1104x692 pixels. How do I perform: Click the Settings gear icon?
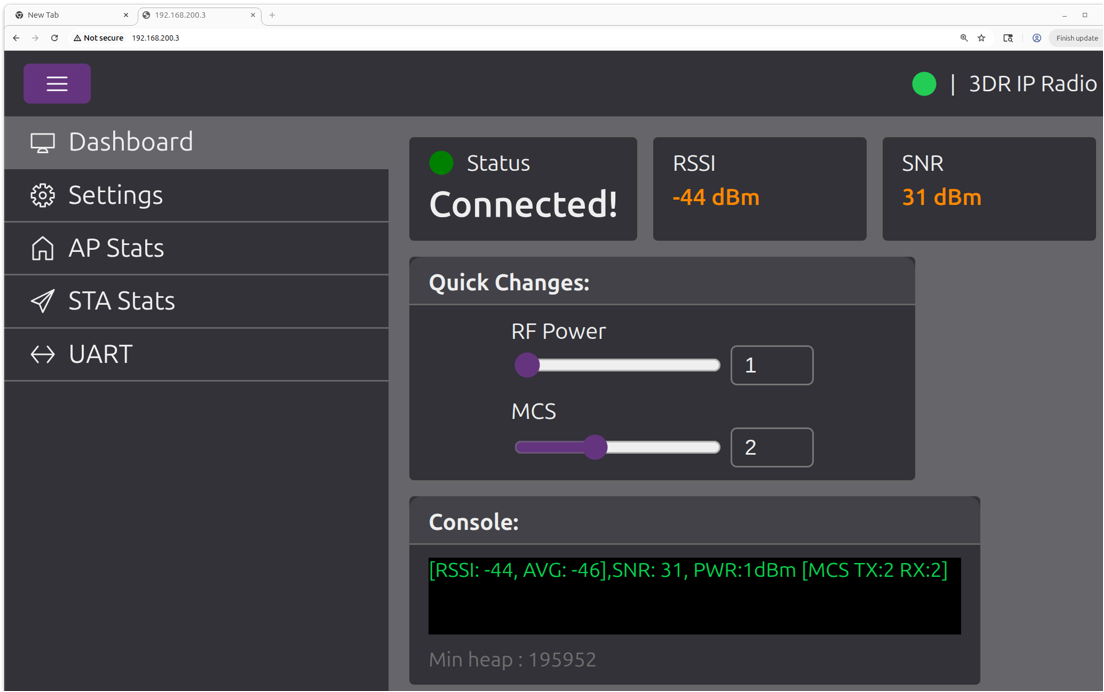pos(42,195)
